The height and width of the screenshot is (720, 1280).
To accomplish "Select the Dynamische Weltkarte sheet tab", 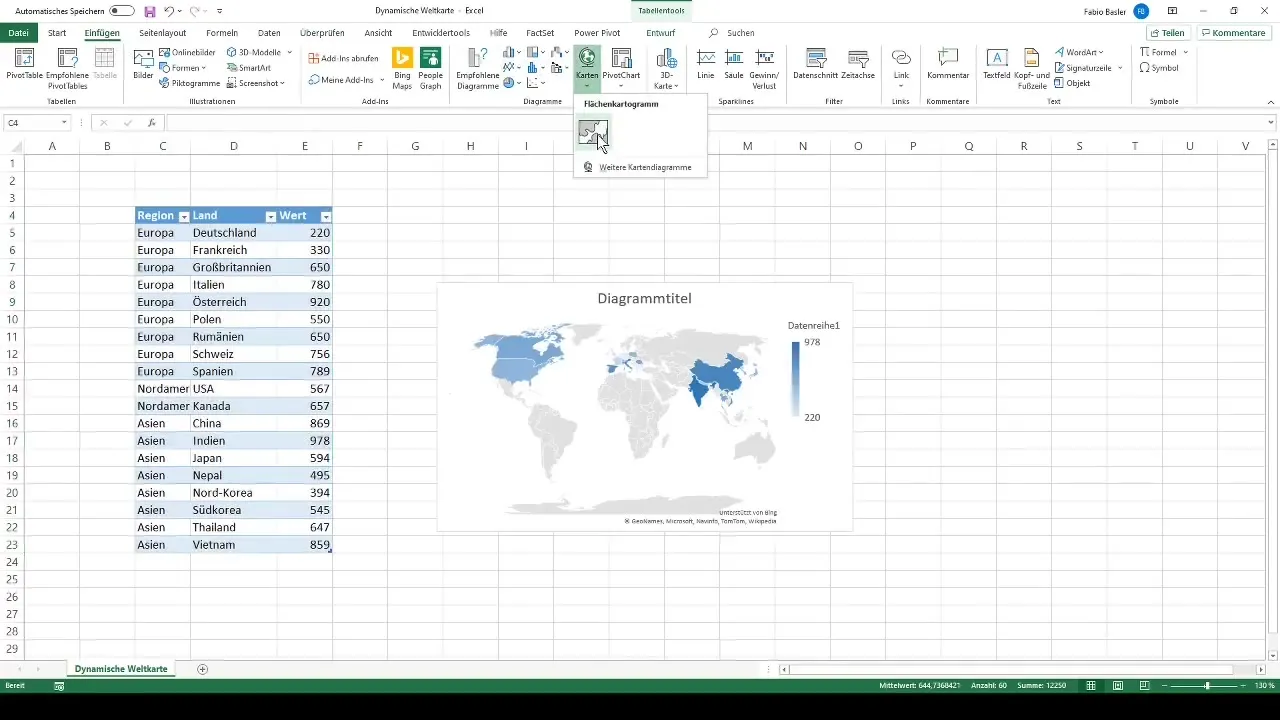I will (121, 668).
